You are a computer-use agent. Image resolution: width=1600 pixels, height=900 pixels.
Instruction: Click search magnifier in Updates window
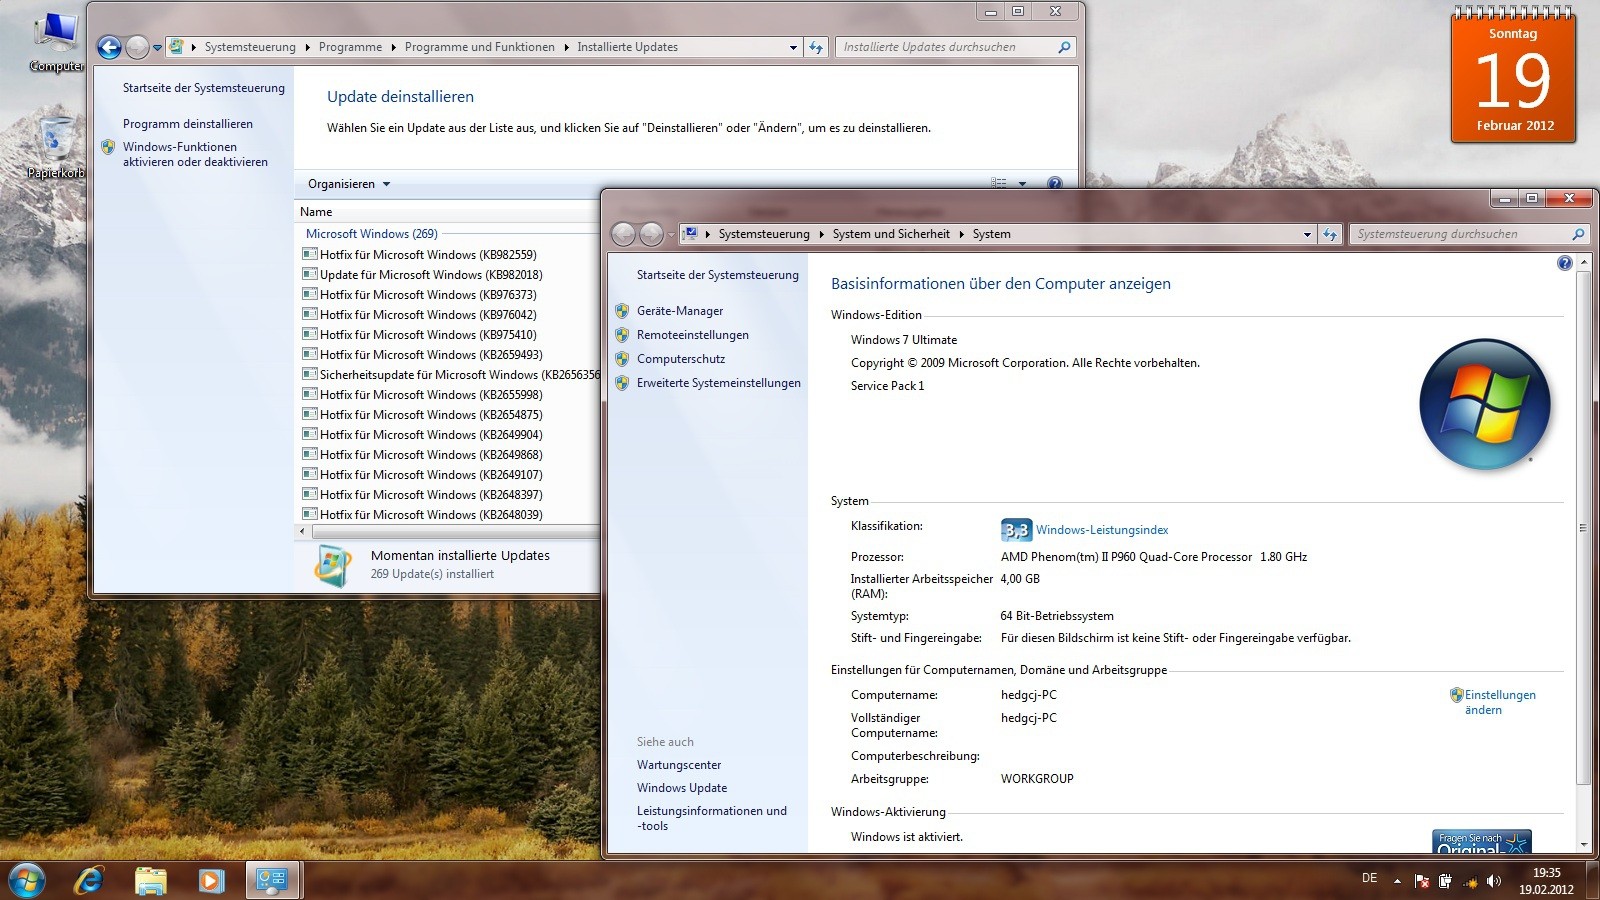tap(1064, 47)
